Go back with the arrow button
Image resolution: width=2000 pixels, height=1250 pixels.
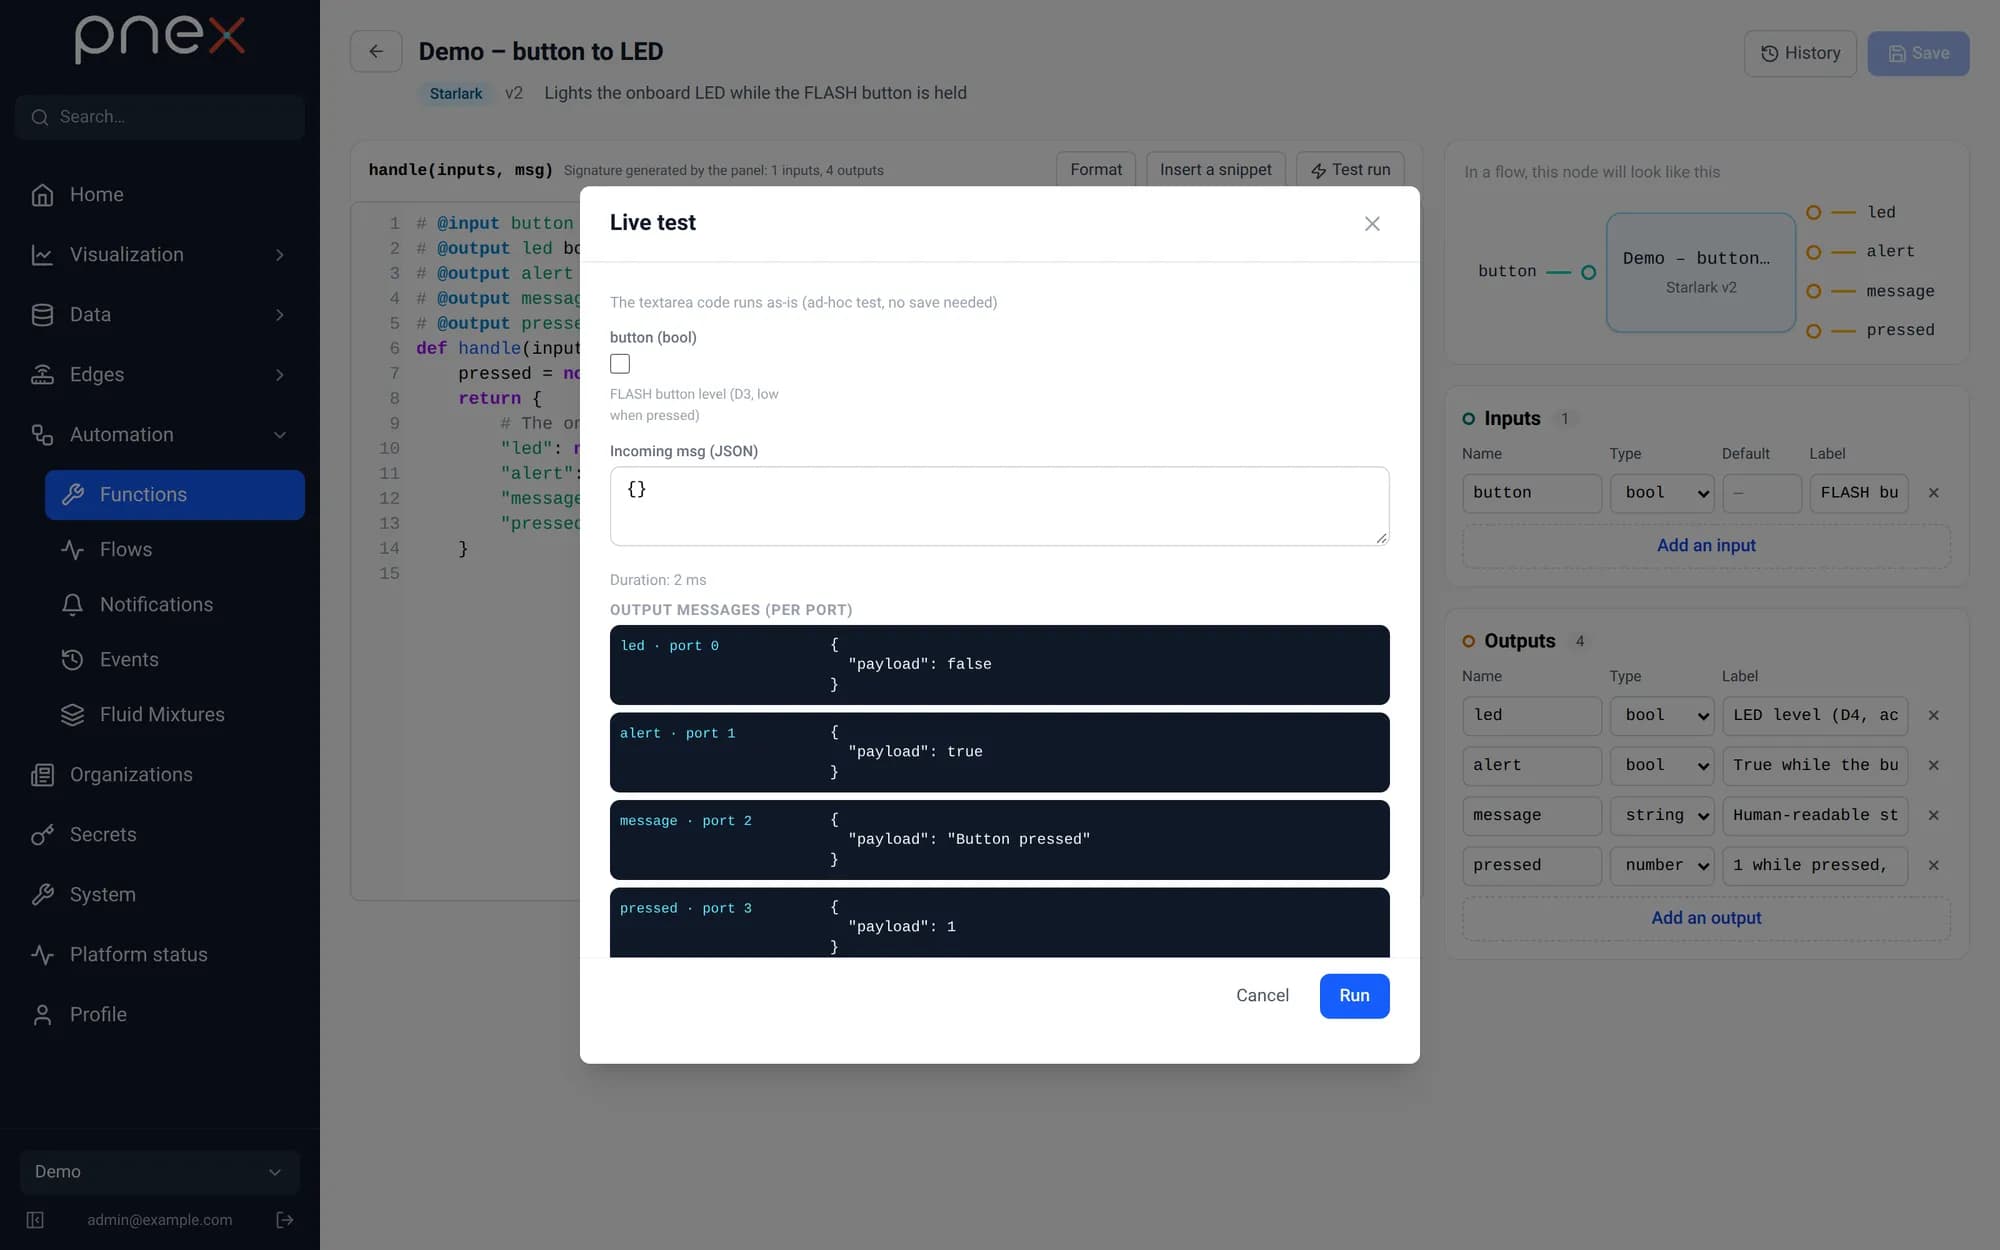coord(376,52)
